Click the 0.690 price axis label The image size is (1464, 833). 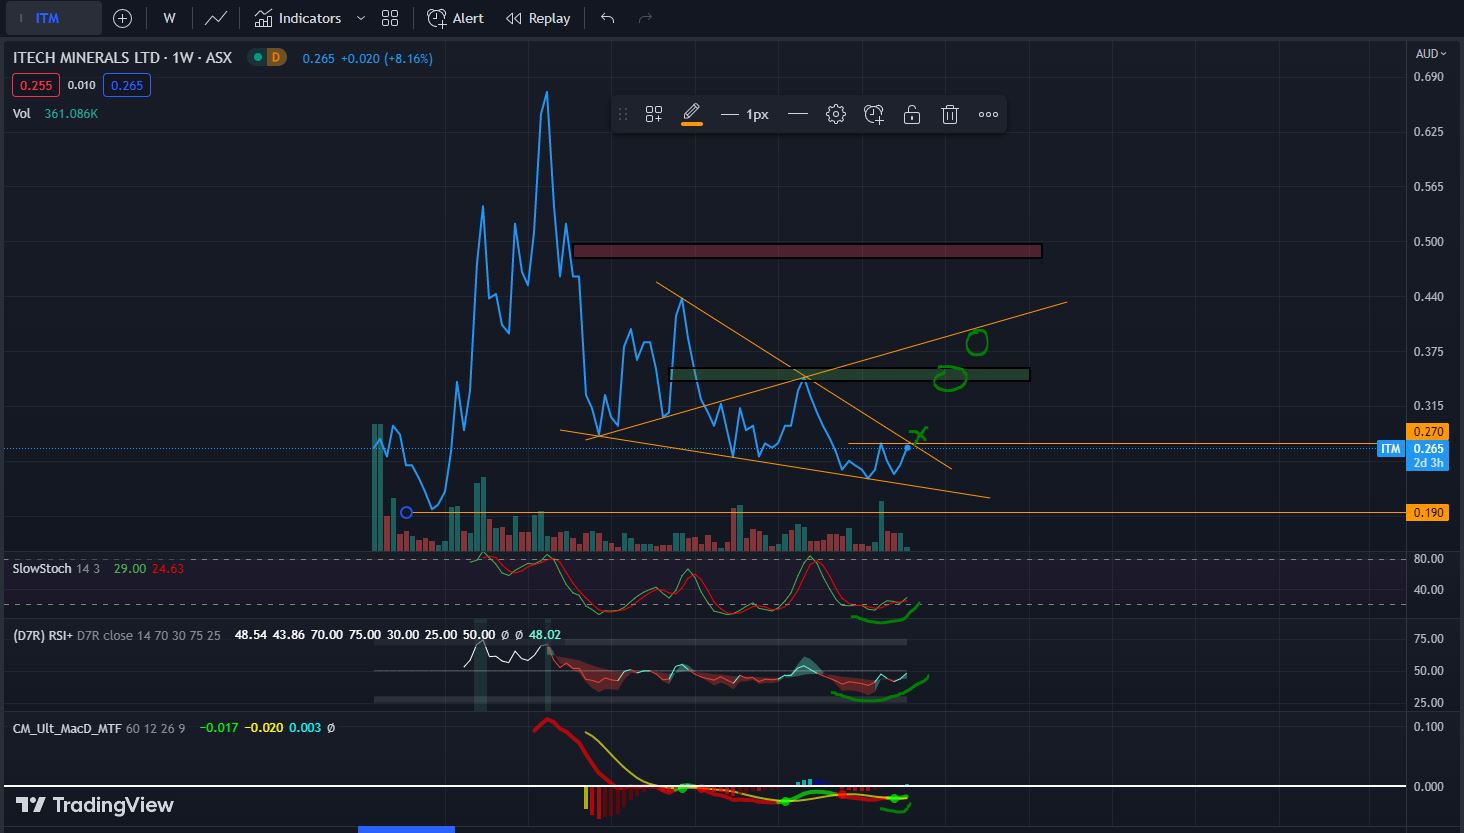tap(1429, 76)
